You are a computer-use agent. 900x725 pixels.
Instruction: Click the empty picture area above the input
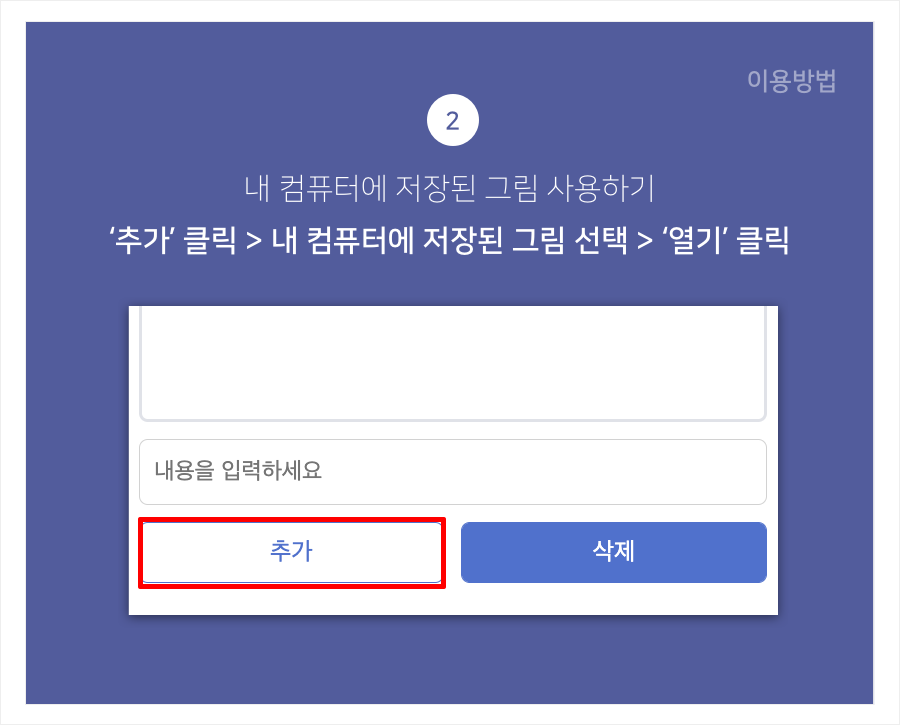pos(452,360)
